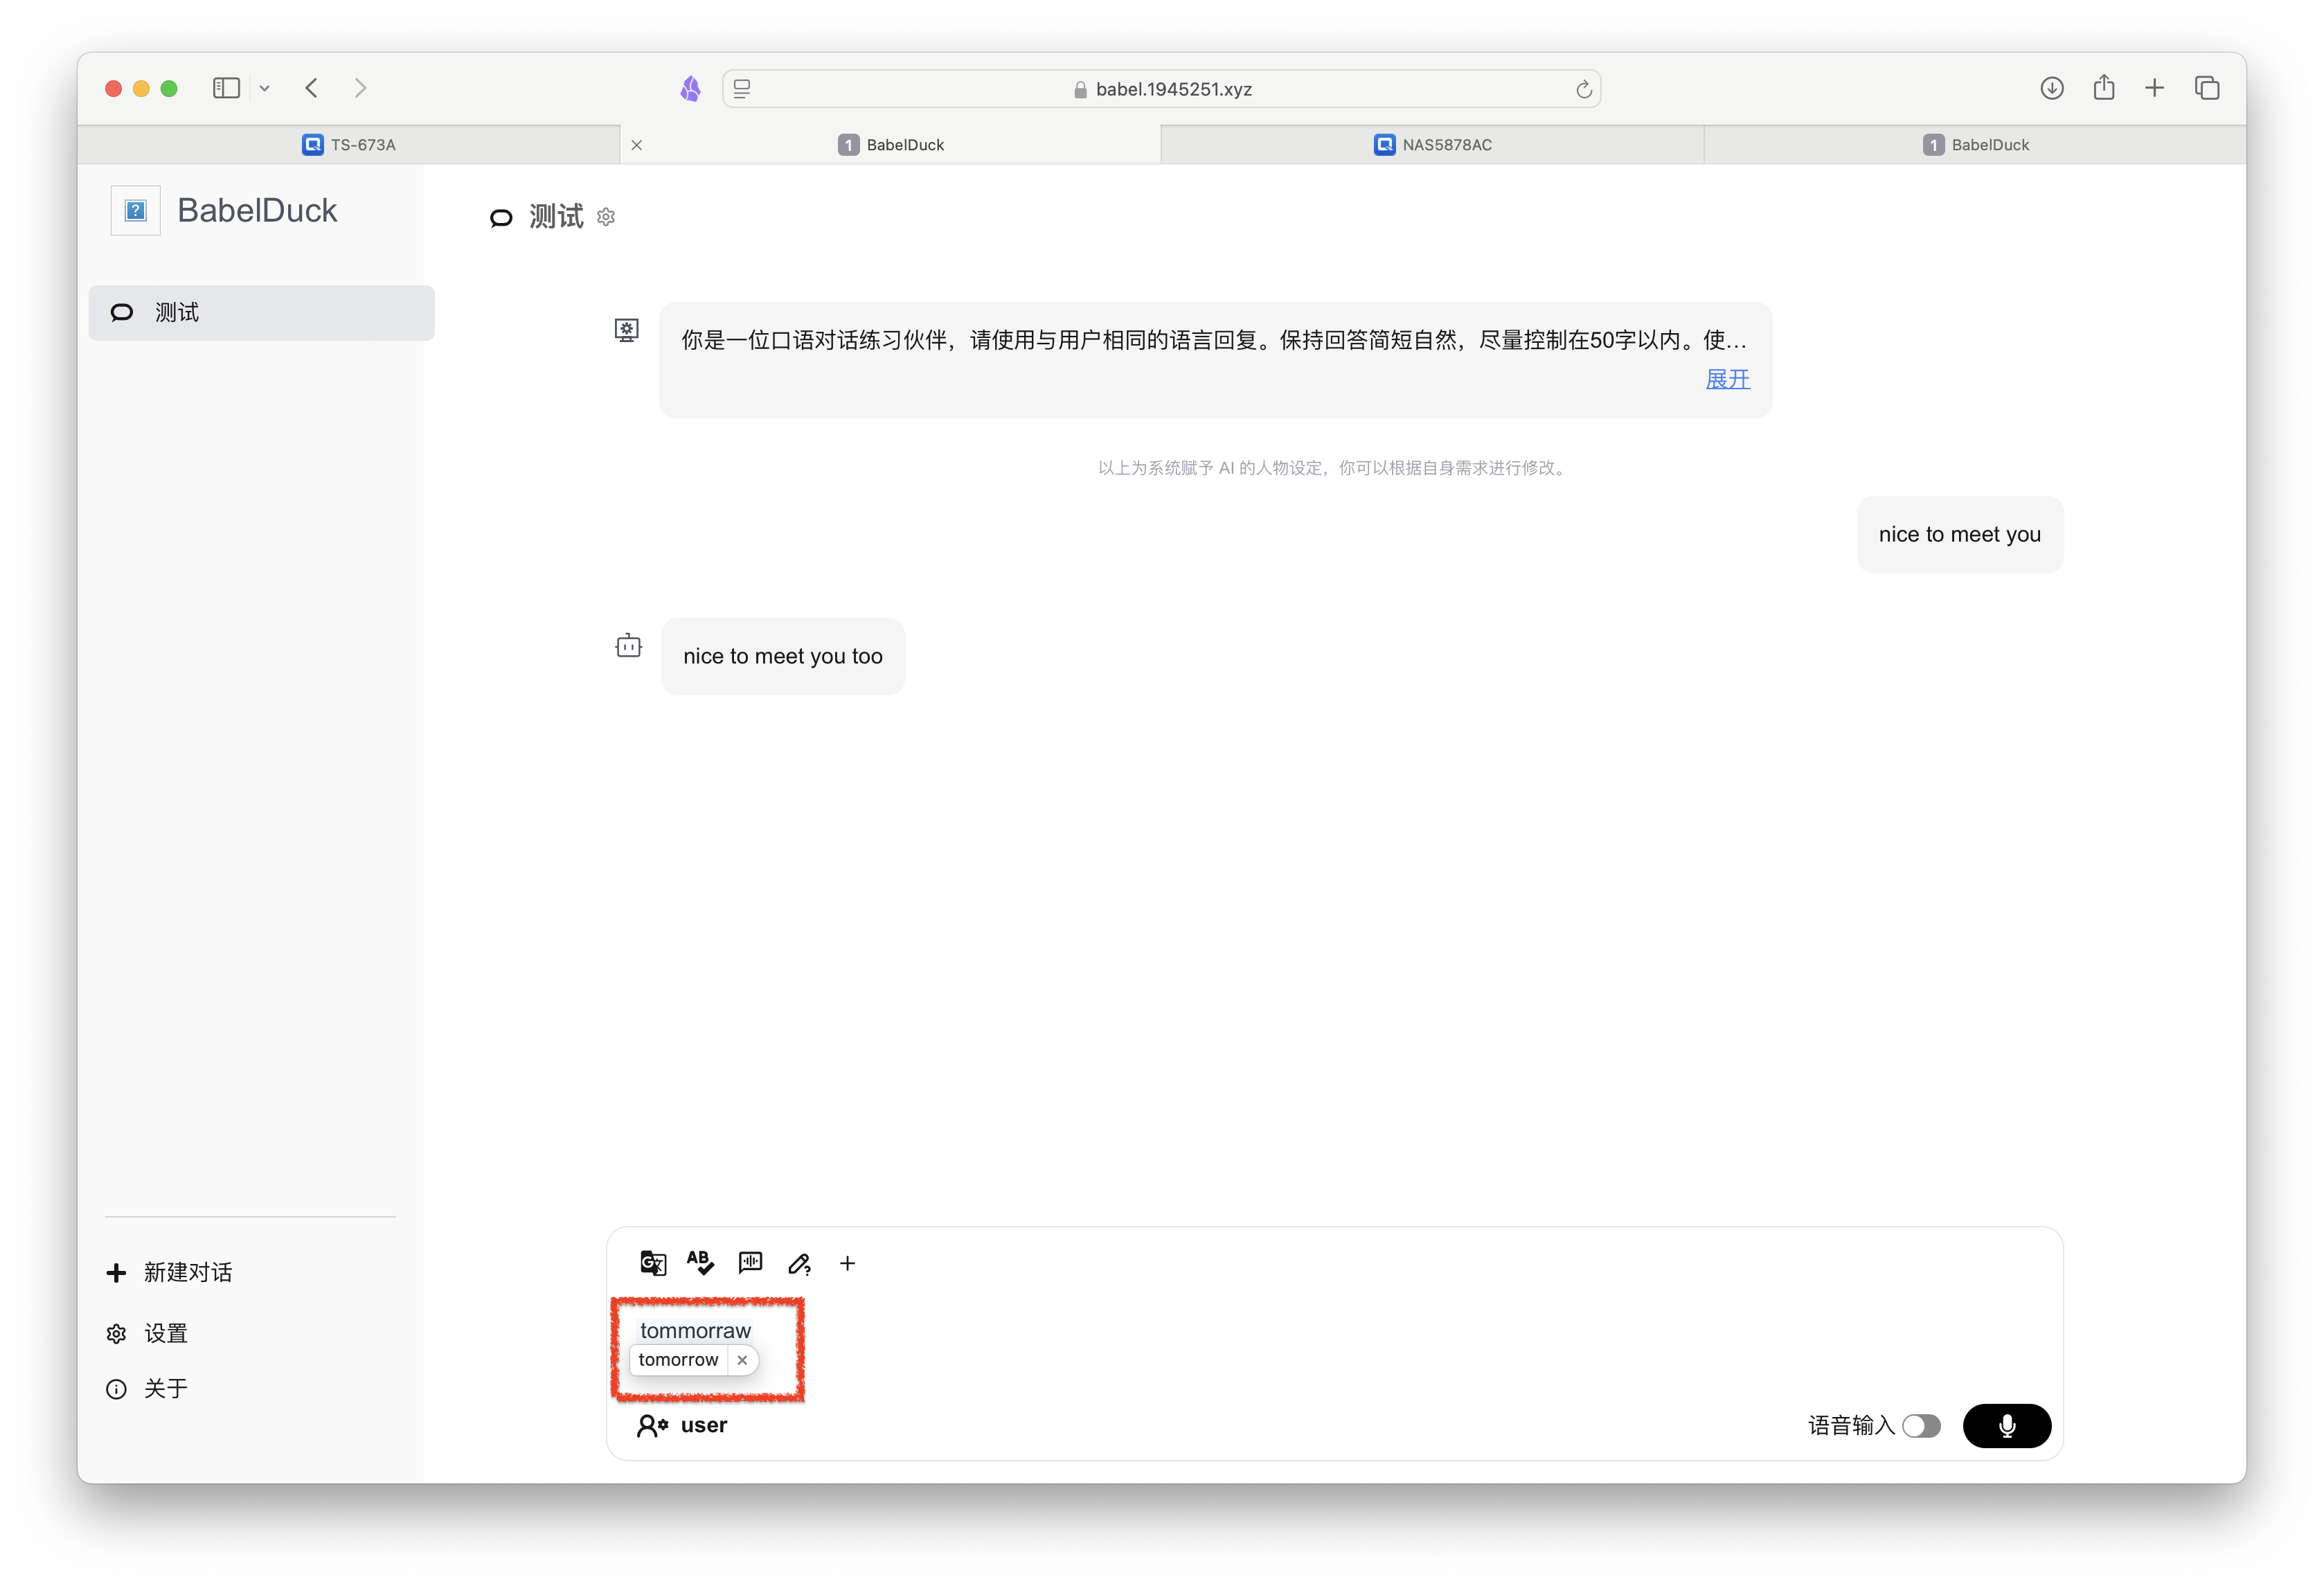Screen dimensions: 2324x1586
Task: Switch to the TS-673A browser tab
Action: point(349,145)
